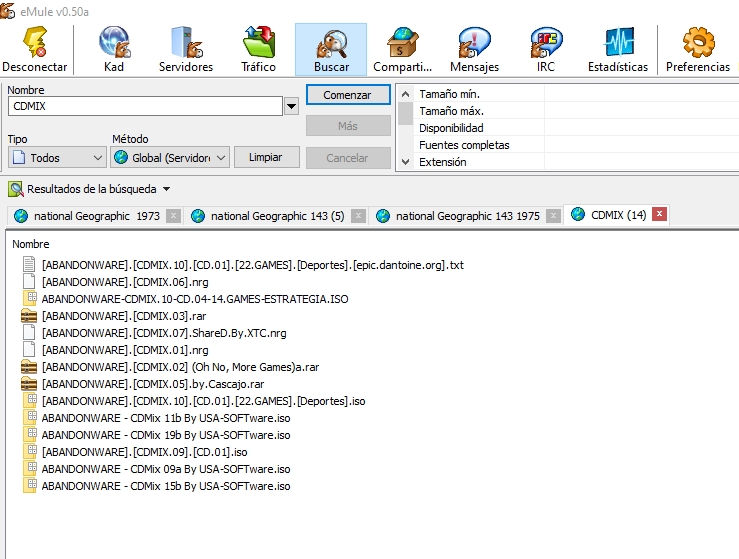Switch to national Geographic 1973 tab
739x559 pixels.
pos(97,216)
